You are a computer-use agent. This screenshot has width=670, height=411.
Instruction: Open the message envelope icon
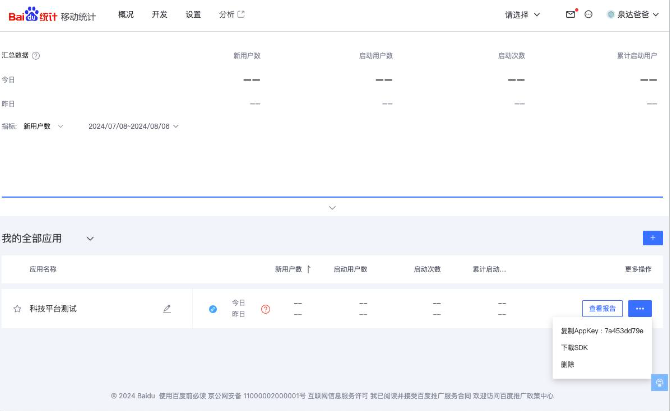(x=570, y=15)
